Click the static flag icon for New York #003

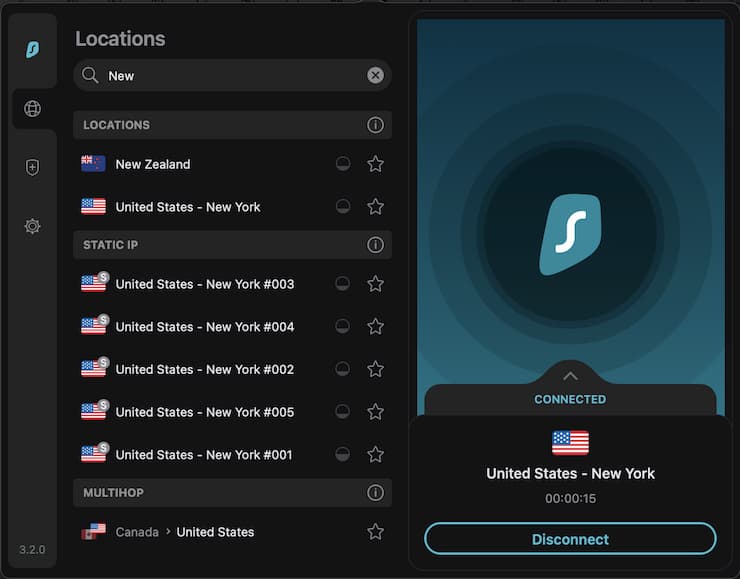tap(94, 283)
